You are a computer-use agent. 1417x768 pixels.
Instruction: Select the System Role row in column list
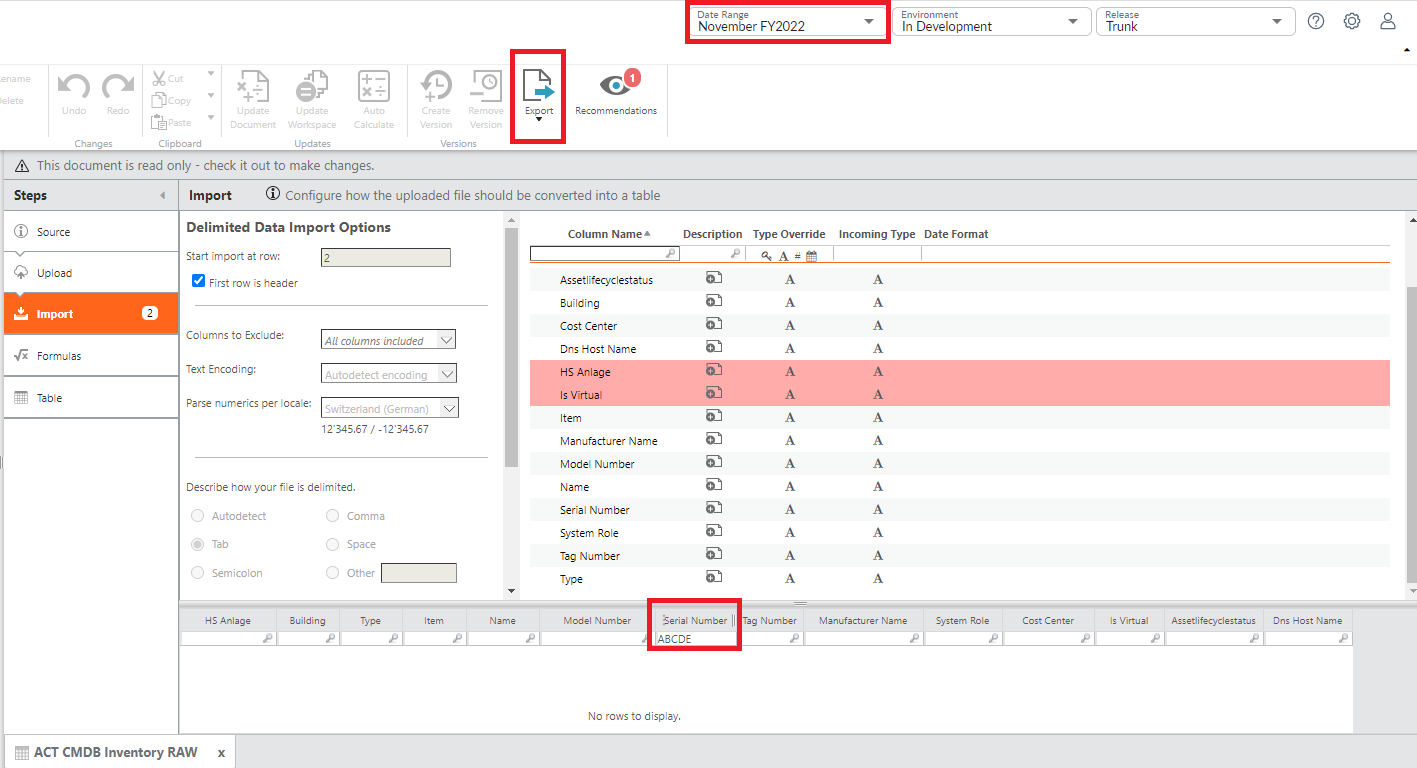coord(959,533)
